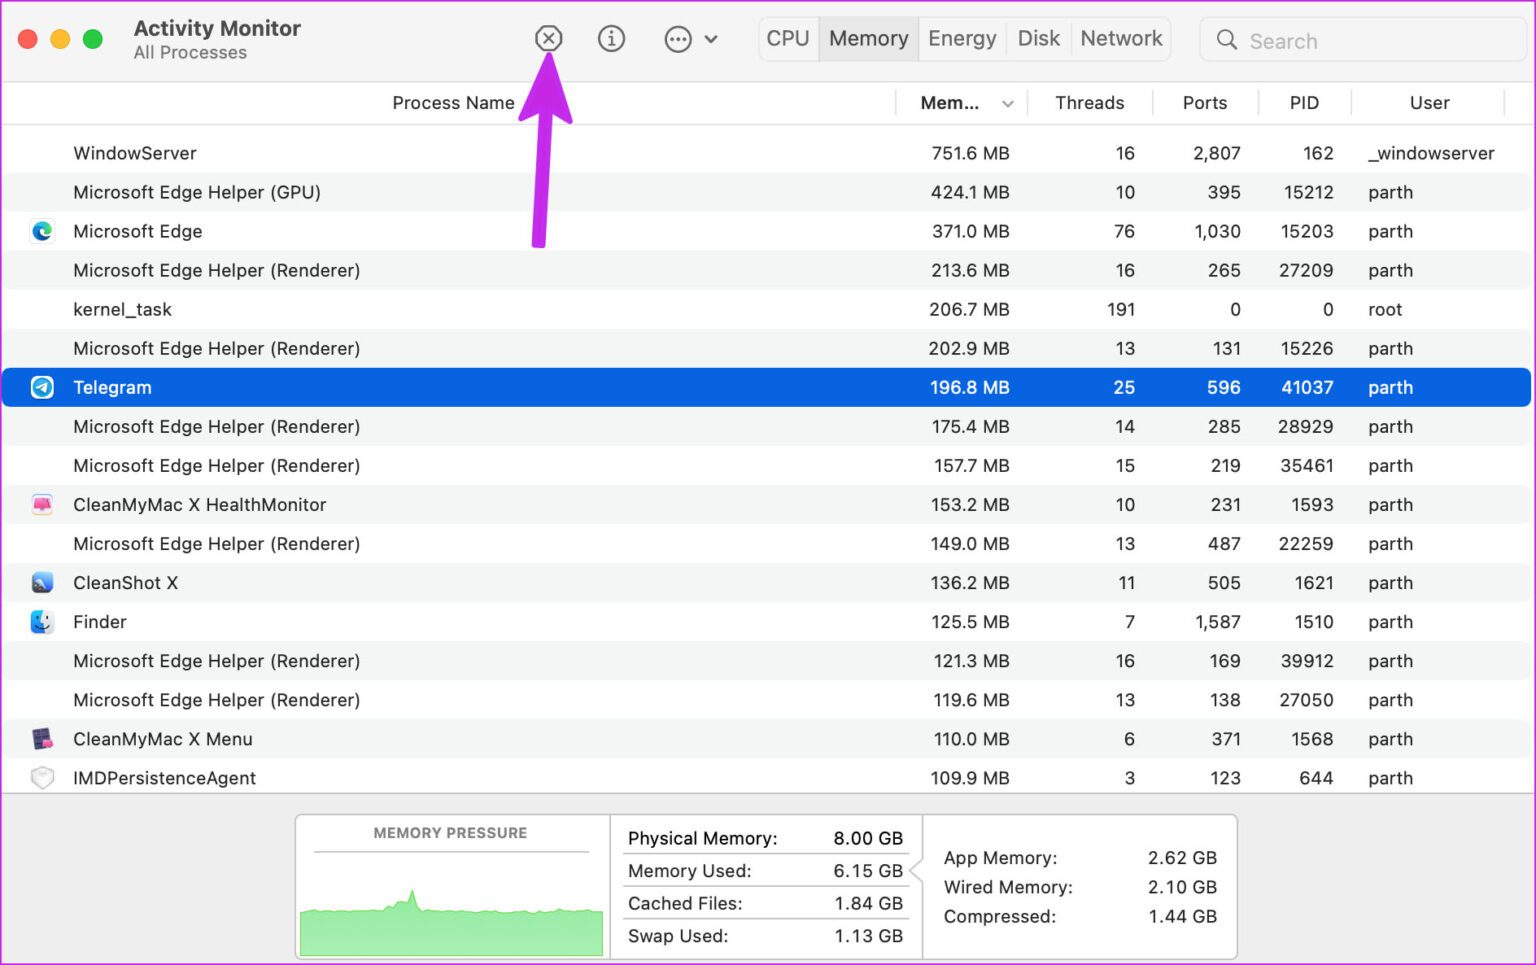Click the Finder app icon
1536x965 pixels.
click(x=42, y=622)
